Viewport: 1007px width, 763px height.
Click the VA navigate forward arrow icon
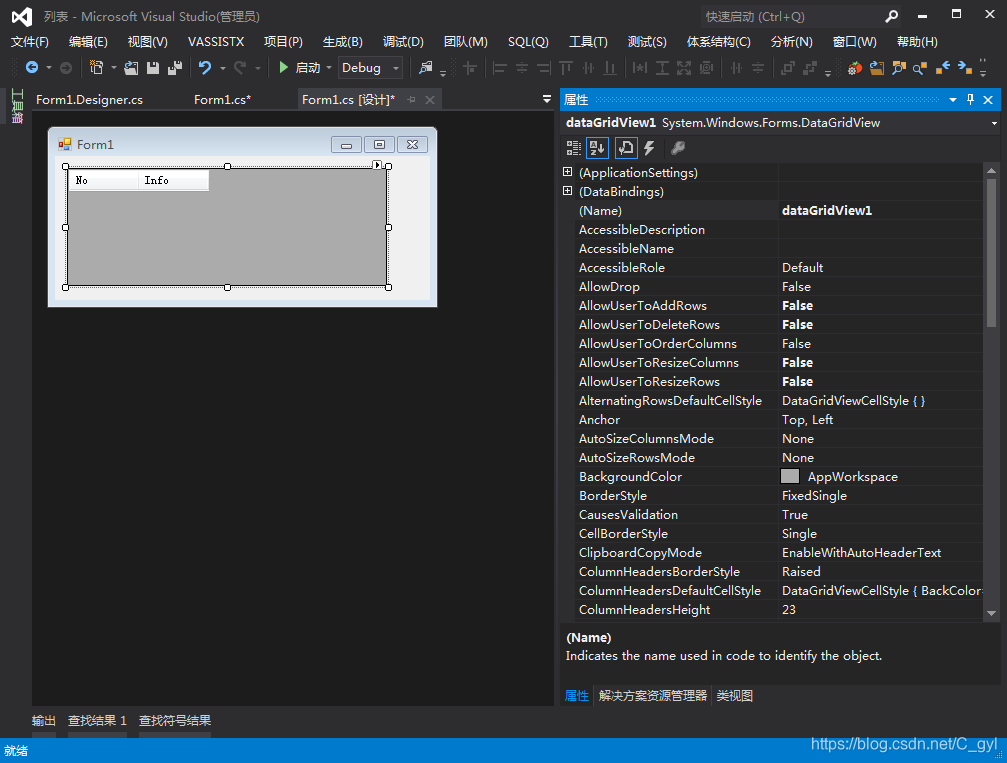[x=965, y=67]
